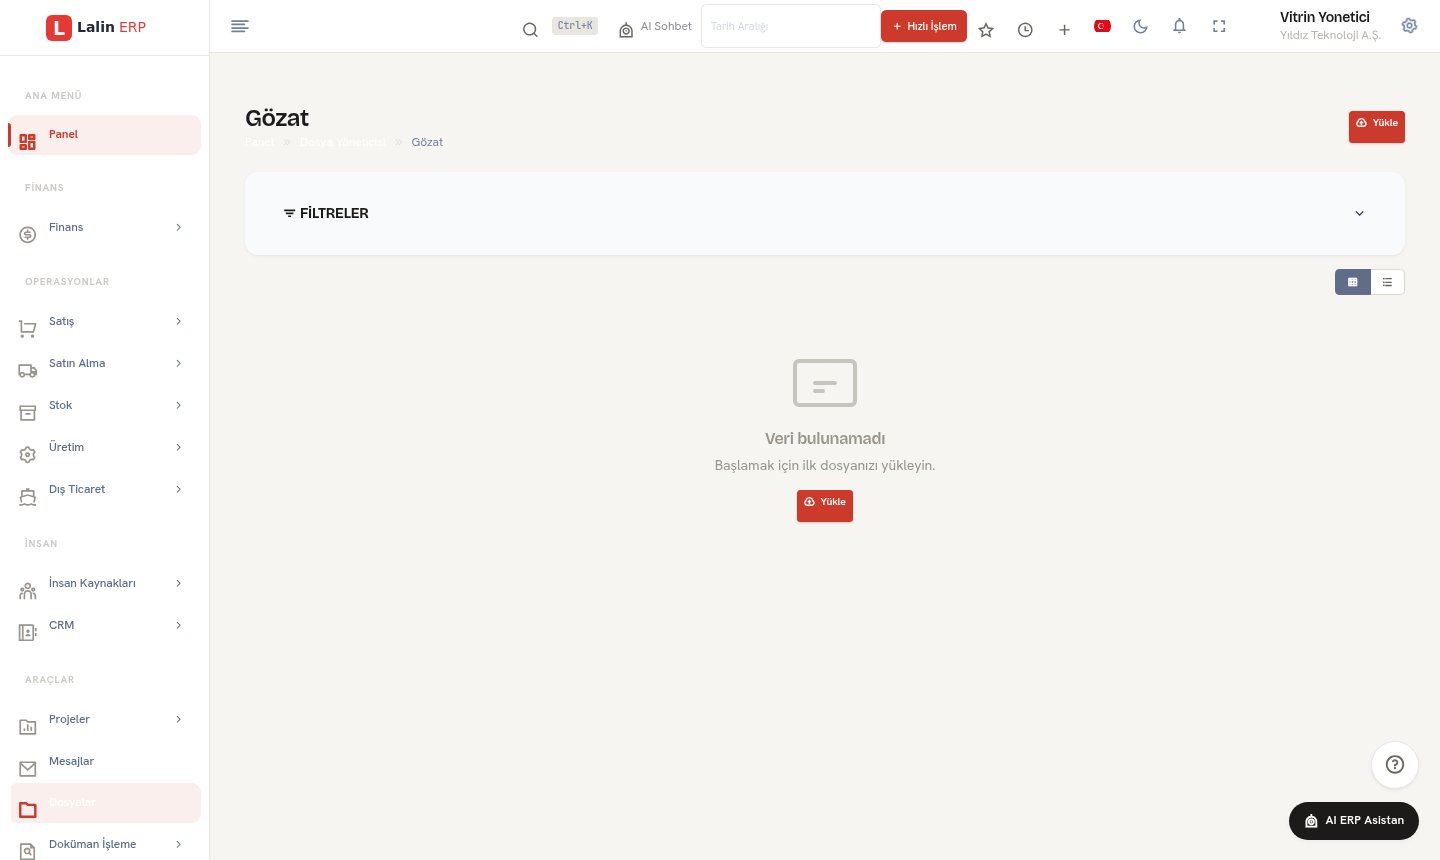Open the Doküman İşleme menu
Image resolution: width=1440 pixels, height=860 pixels.
point(105,845)
